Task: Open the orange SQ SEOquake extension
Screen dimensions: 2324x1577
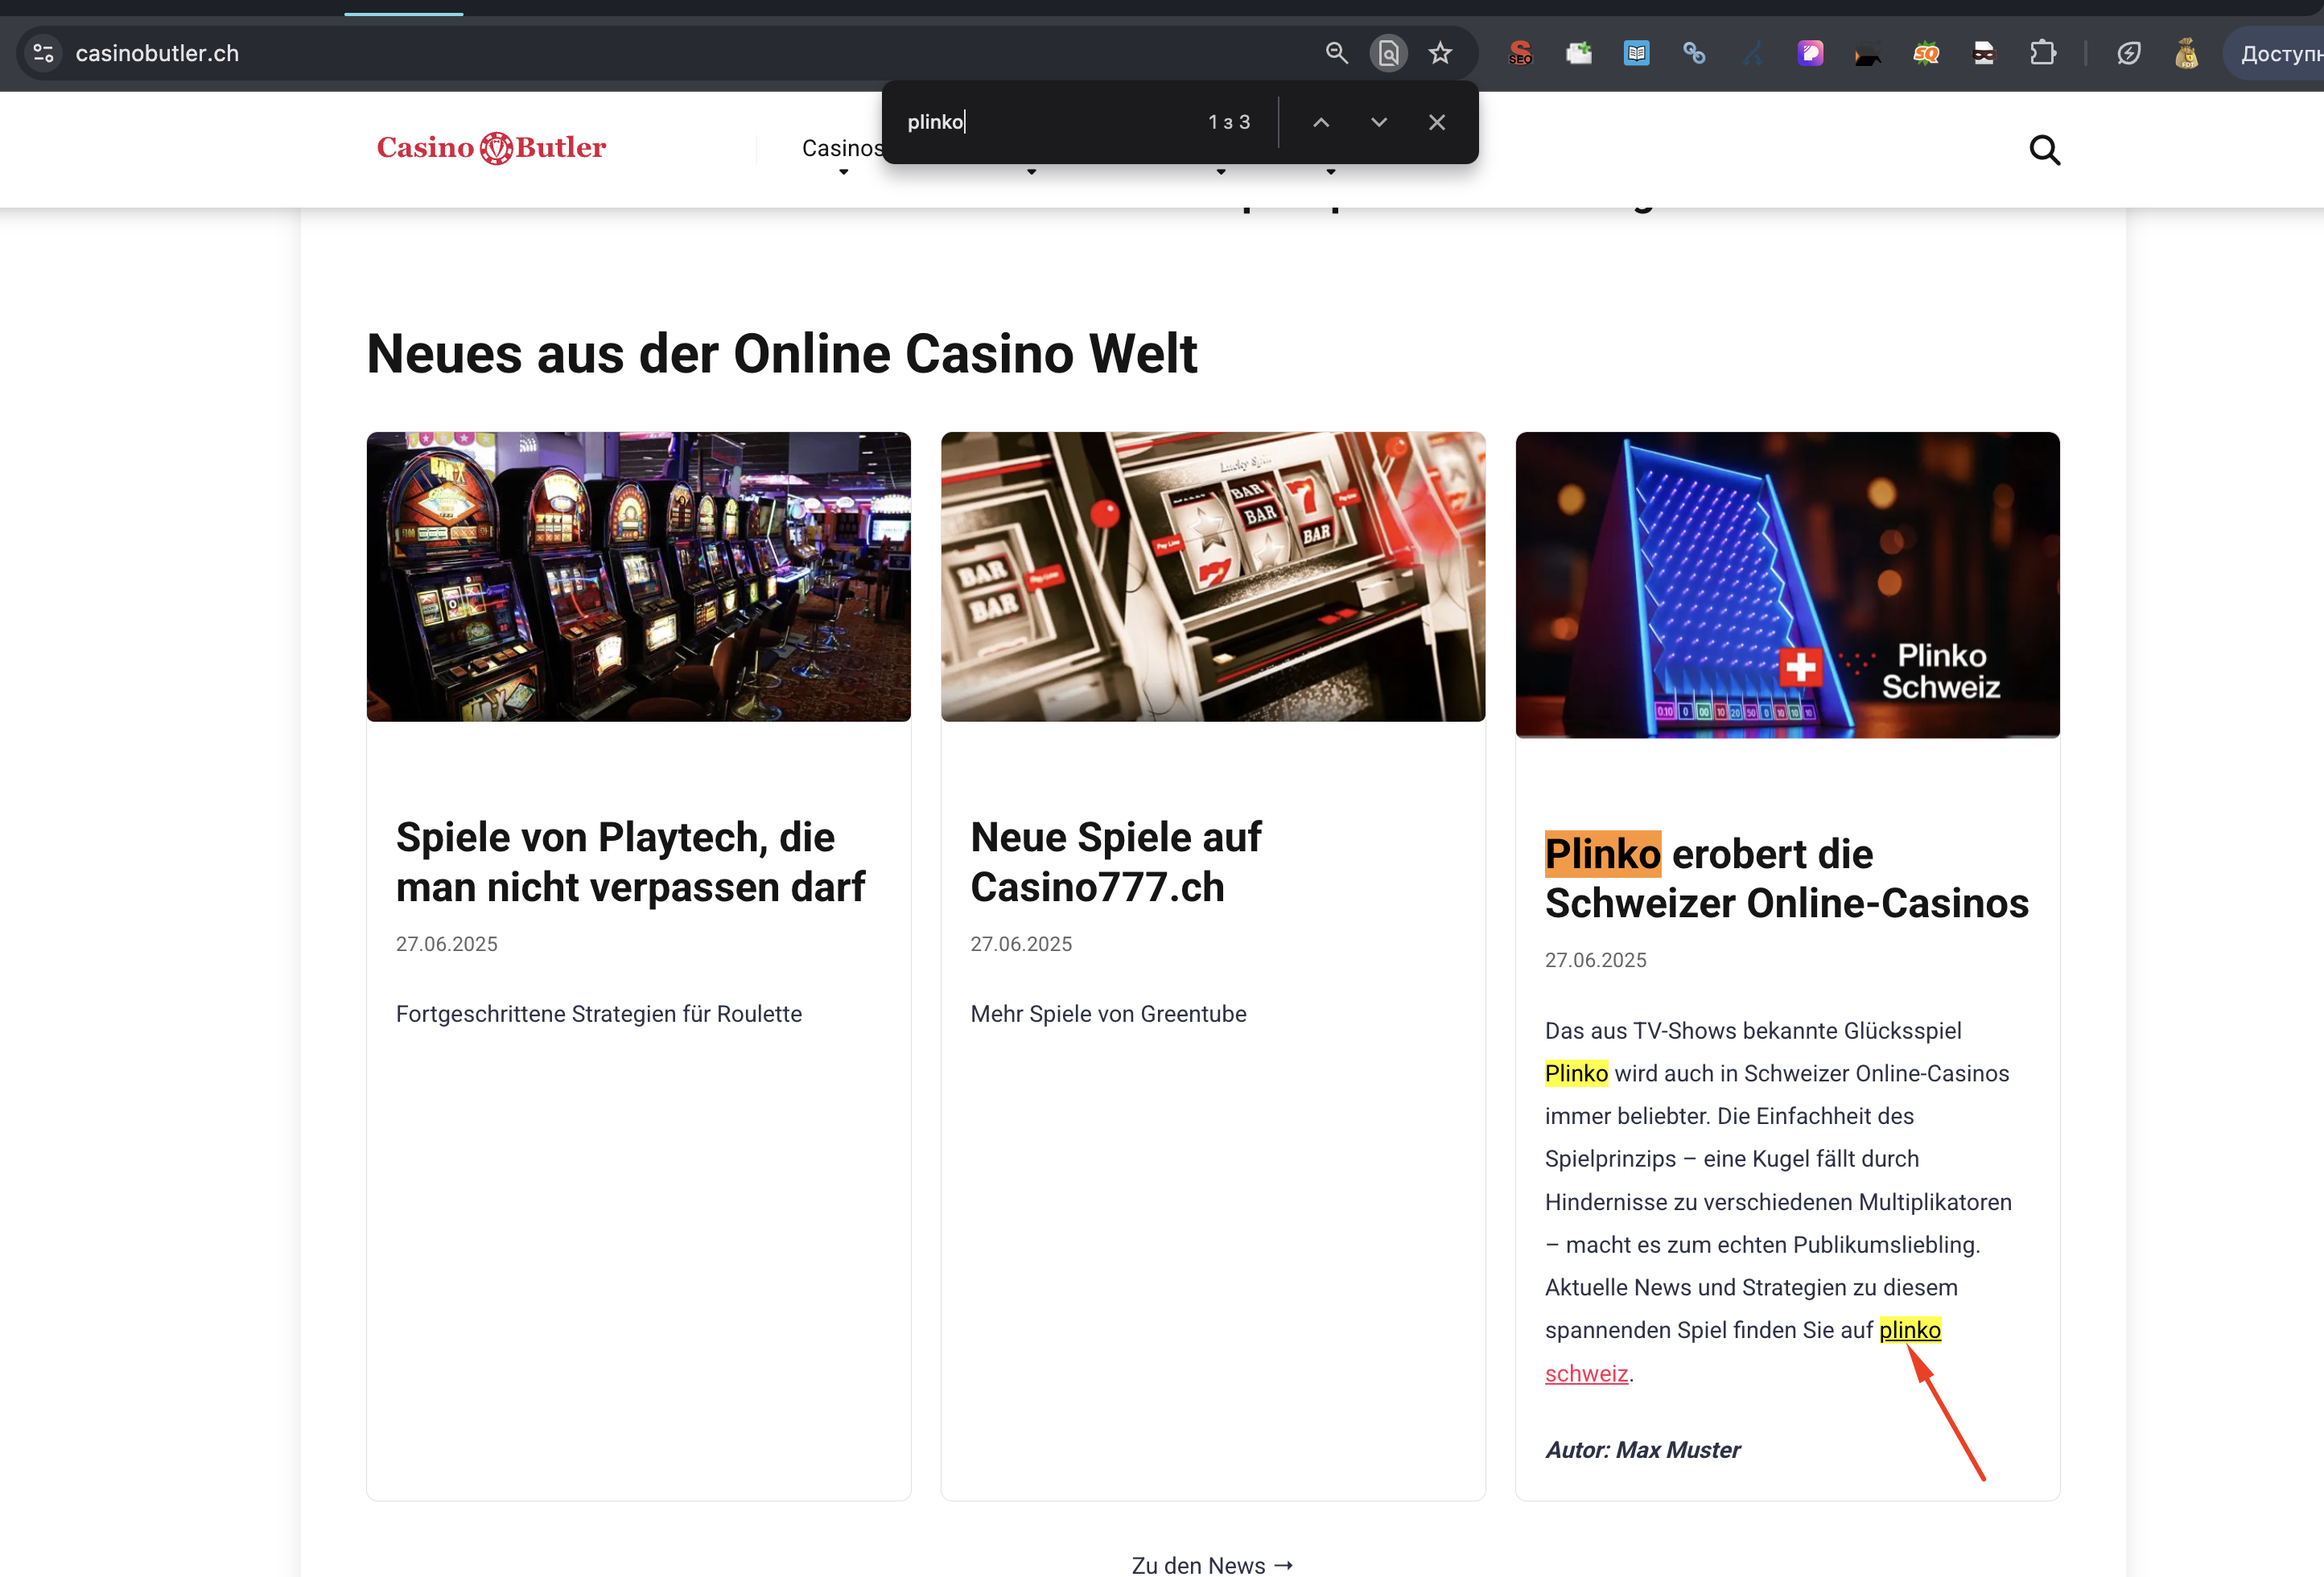Action: pos(1926,53)
